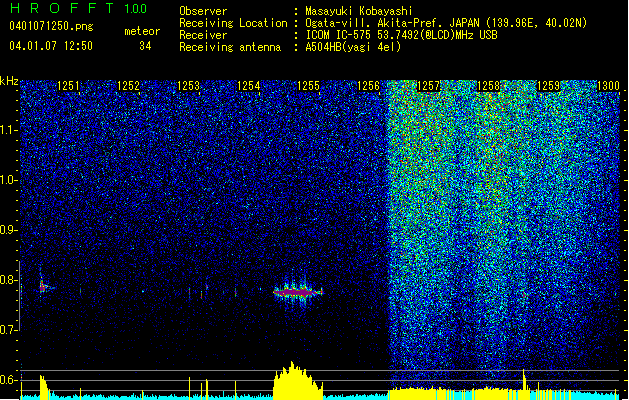Click the 1254 time marker
Viewport: 629px width, 400px height.
pyautogui.click(x=248, y=86)
